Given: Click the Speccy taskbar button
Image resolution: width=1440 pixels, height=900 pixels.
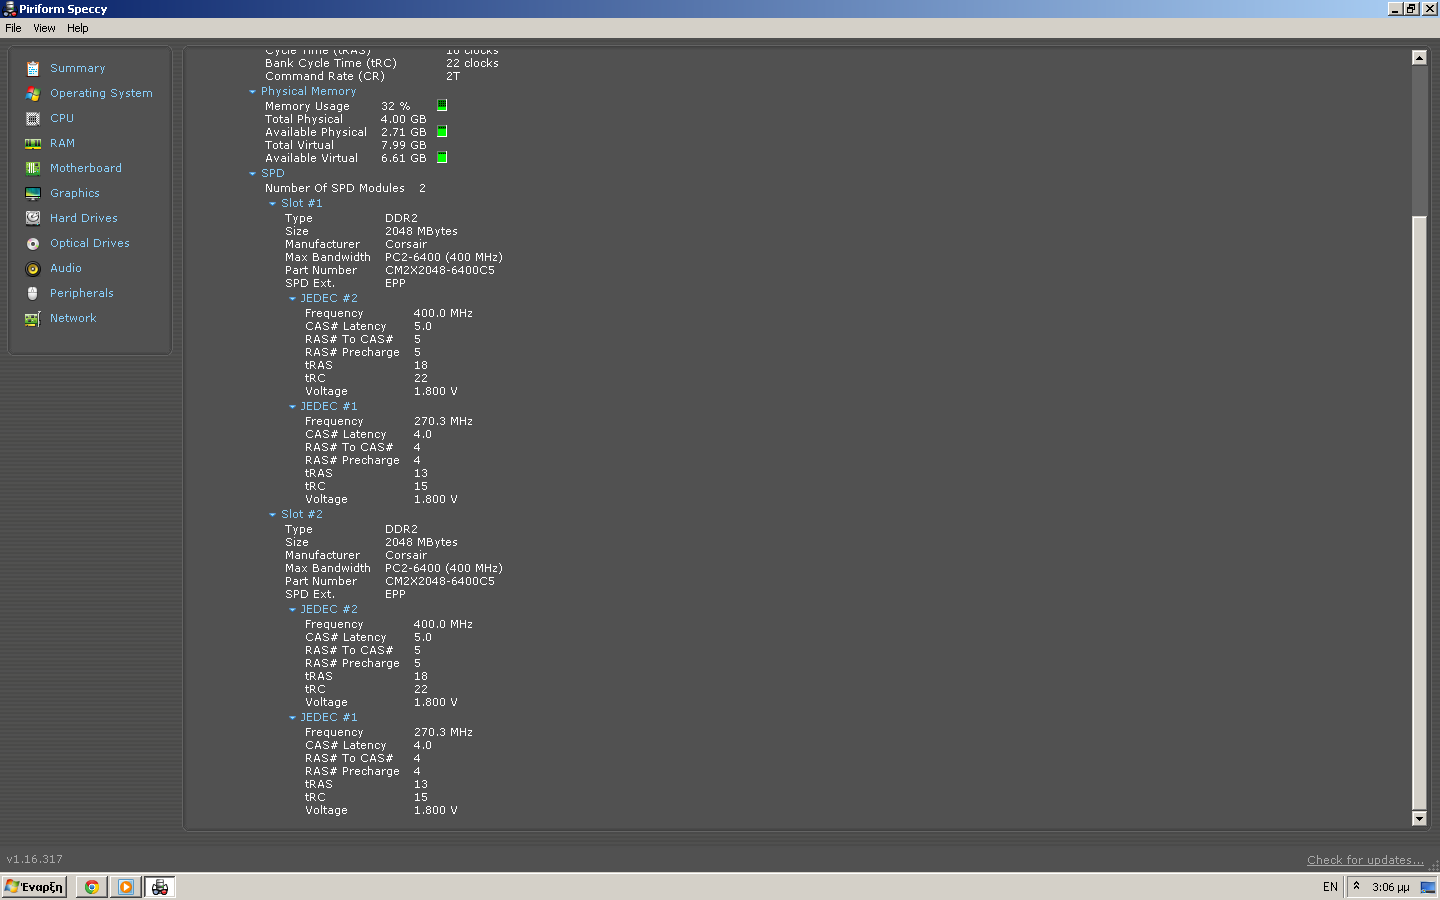Looking at the screenshot, I should [x=160, y=887].
